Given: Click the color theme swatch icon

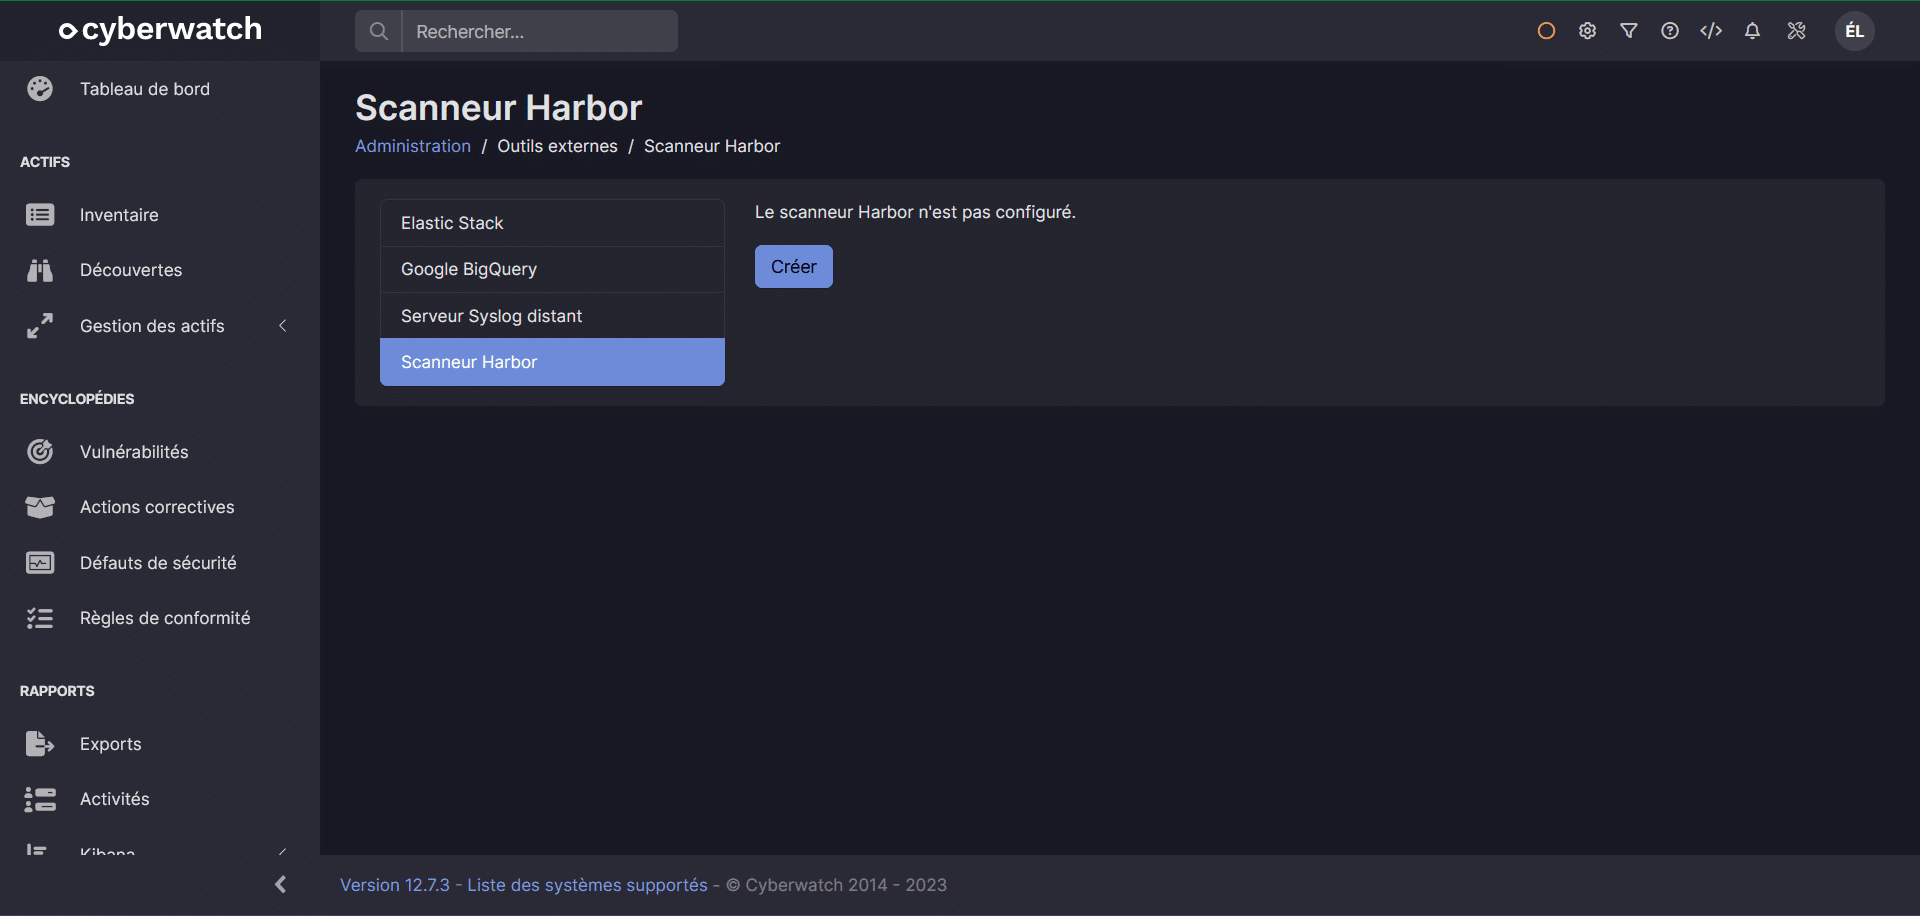Looking at the screenshot, I should [x=1797, y=31].
